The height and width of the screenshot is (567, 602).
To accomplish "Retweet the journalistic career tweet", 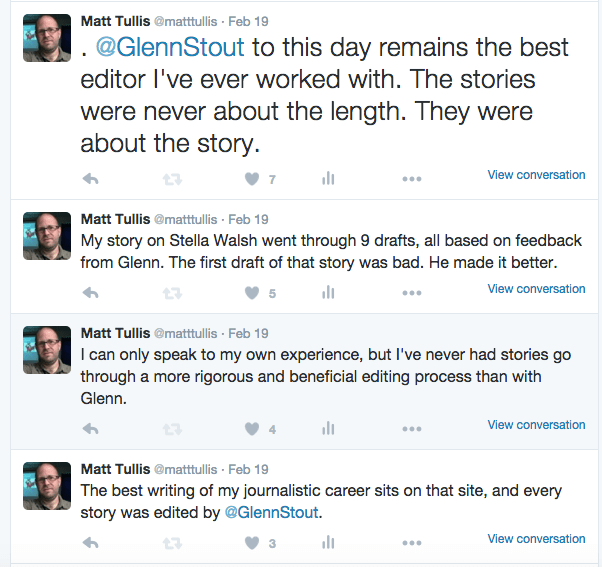I will point(171,543).
